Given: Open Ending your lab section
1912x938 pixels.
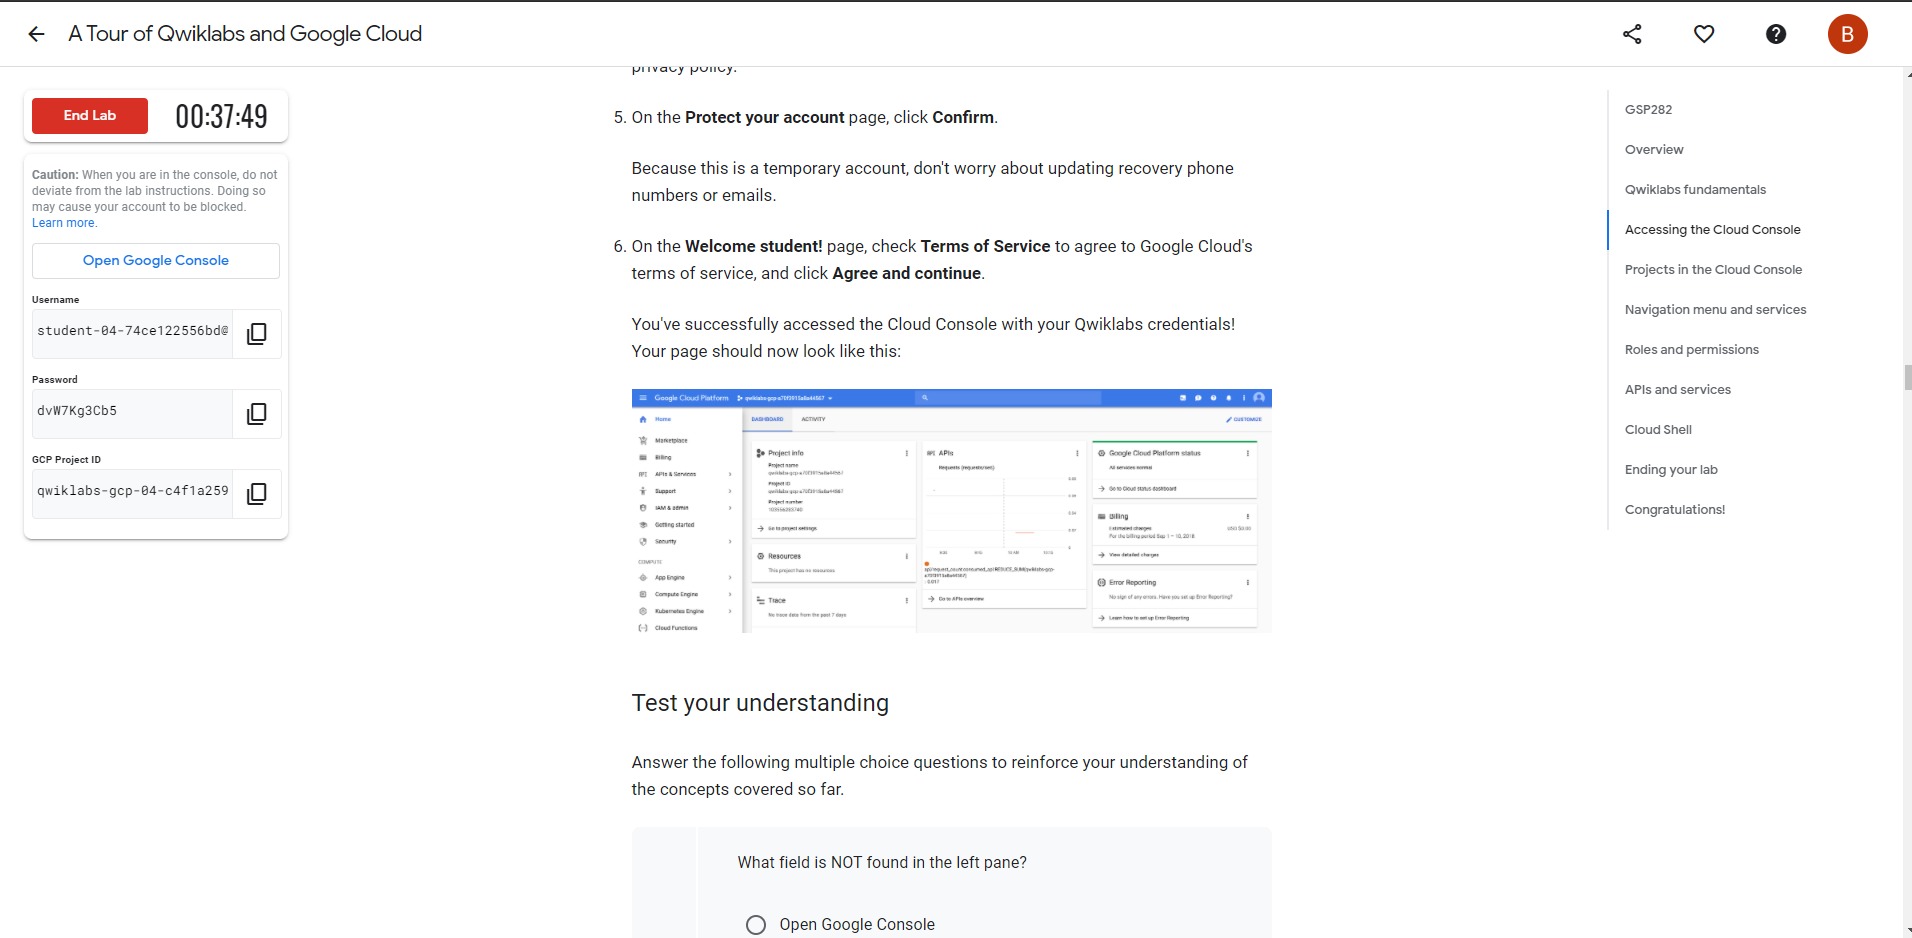Looking at the screenshot, I should click(x=1671, y=470).
